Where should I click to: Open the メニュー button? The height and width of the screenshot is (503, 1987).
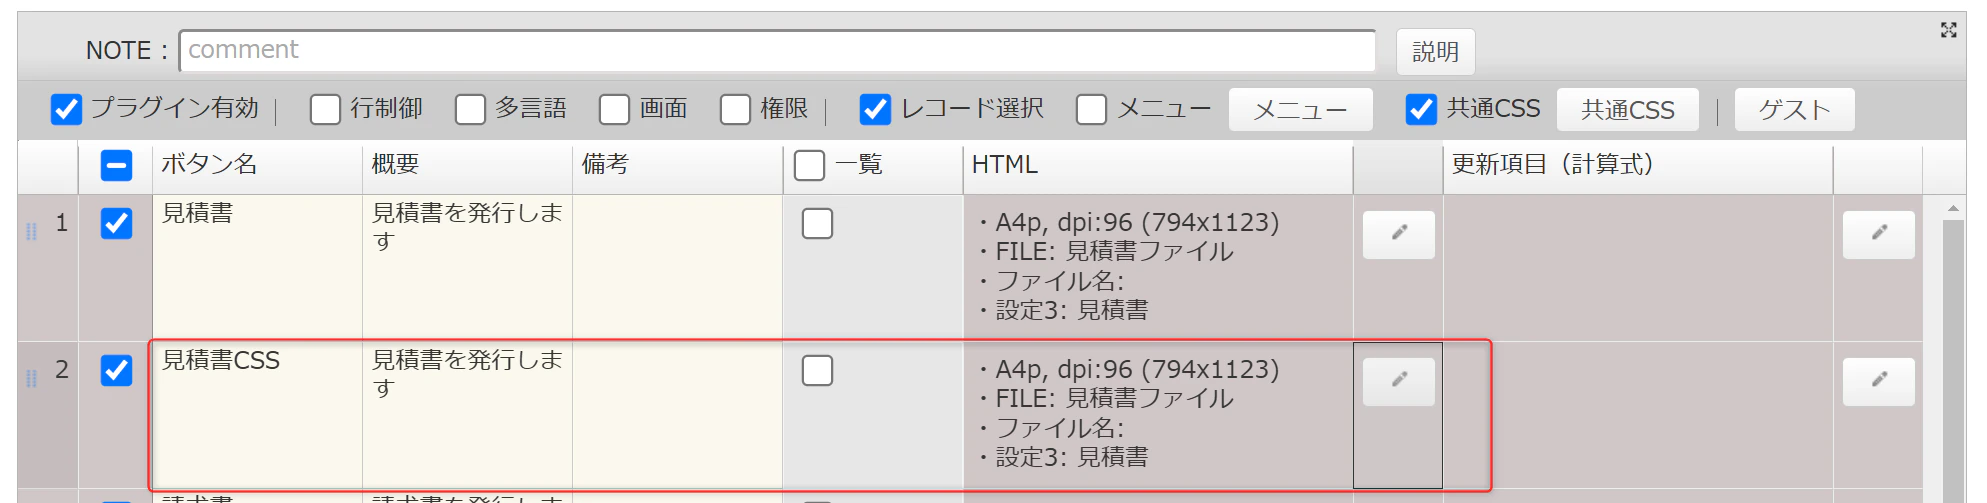pos(1300,109)
